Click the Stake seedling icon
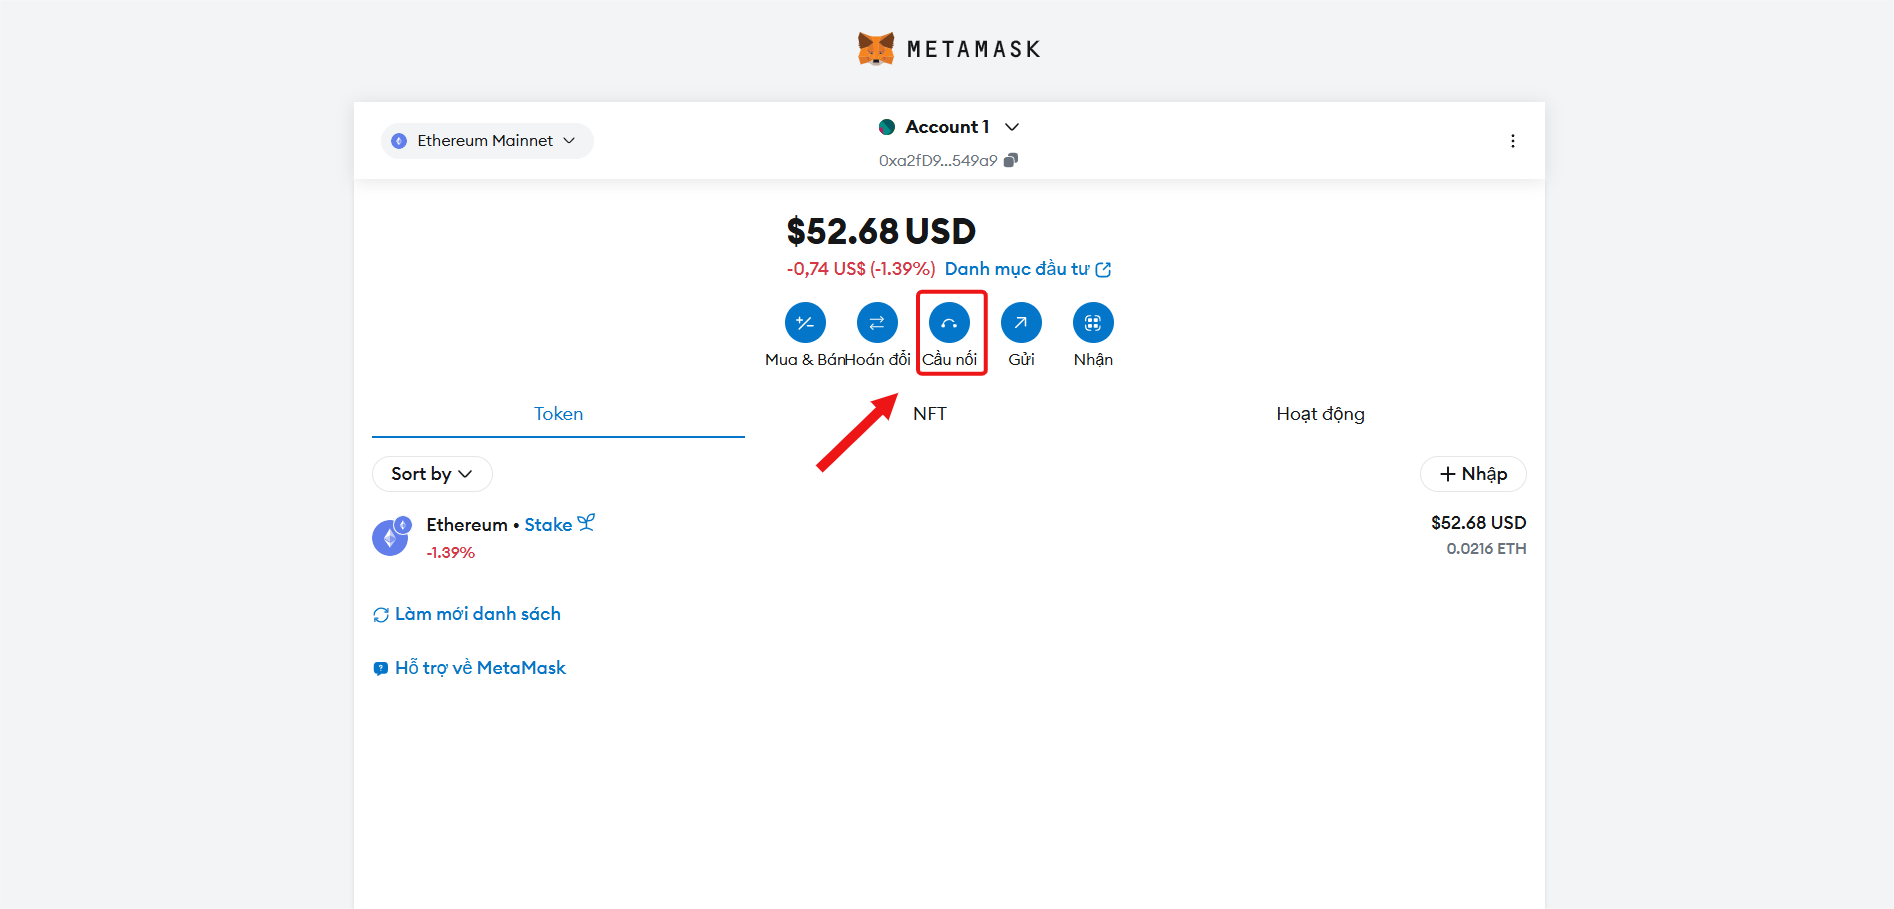The width and height of the screenshot is (1894, 909). [586, 523]
